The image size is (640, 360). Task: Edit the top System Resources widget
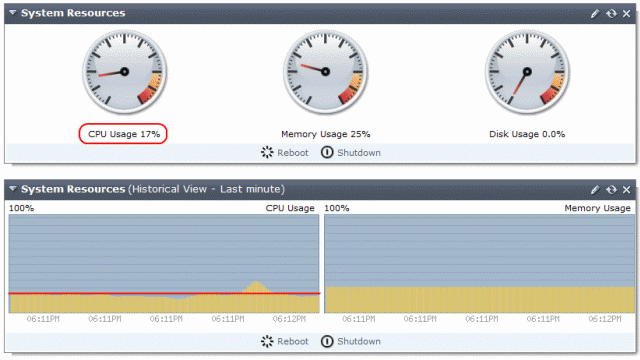click(x=595, y=14)
